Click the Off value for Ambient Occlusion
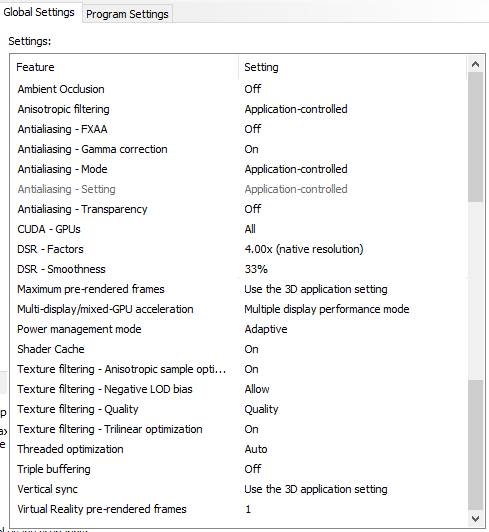This screenshot has height=532, width=489. pos(253,89)
